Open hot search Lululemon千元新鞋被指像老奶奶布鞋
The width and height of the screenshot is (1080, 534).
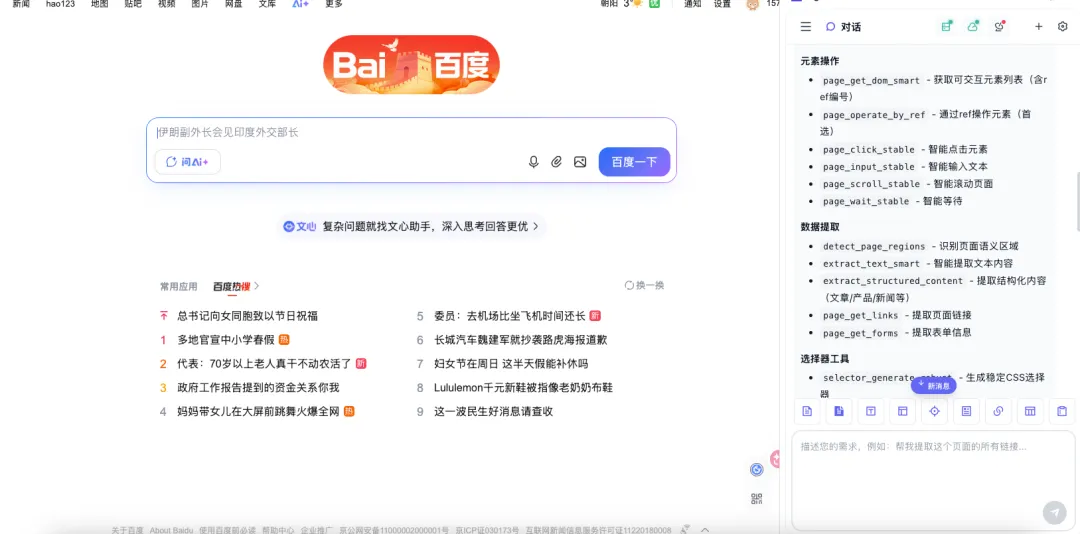(x=523, y=387)
